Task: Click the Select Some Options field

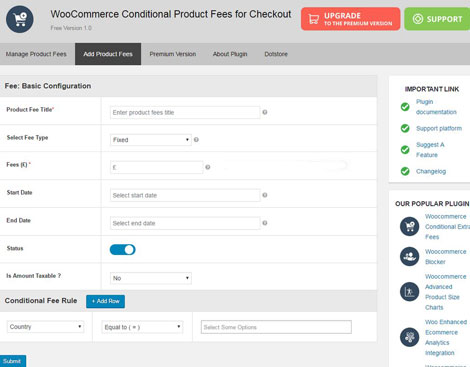Action: (x=276, y=327)
